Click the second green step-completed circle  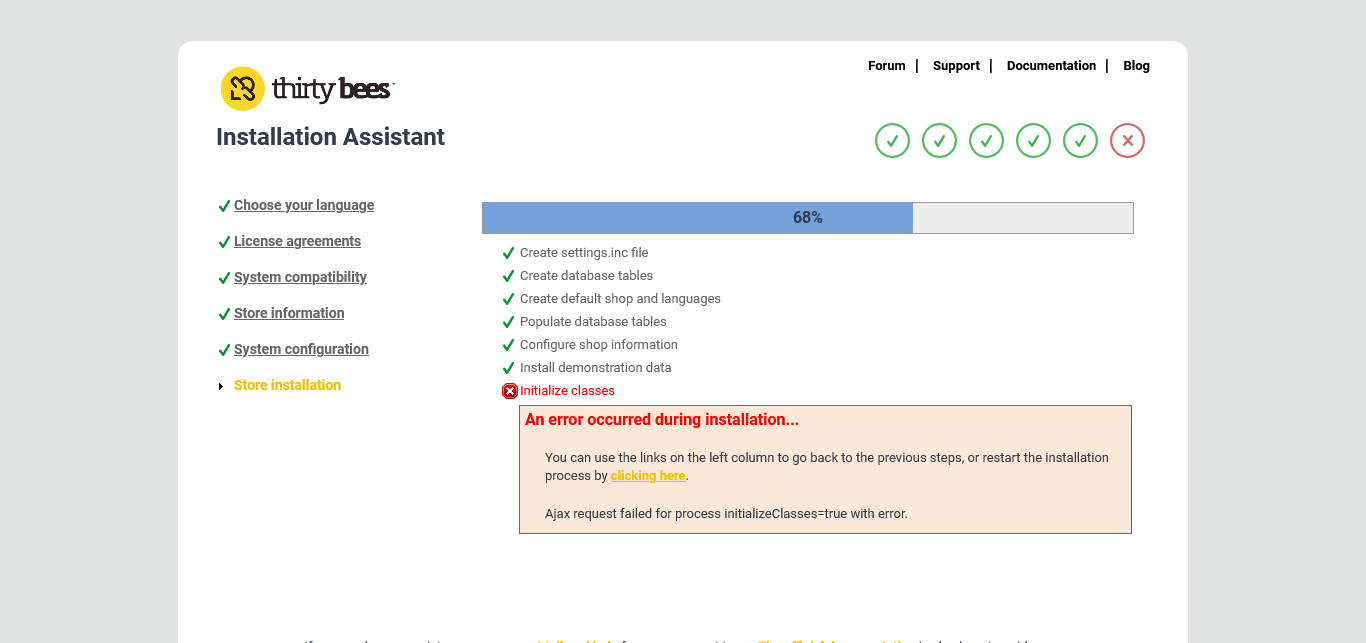[x=939, y=141]
